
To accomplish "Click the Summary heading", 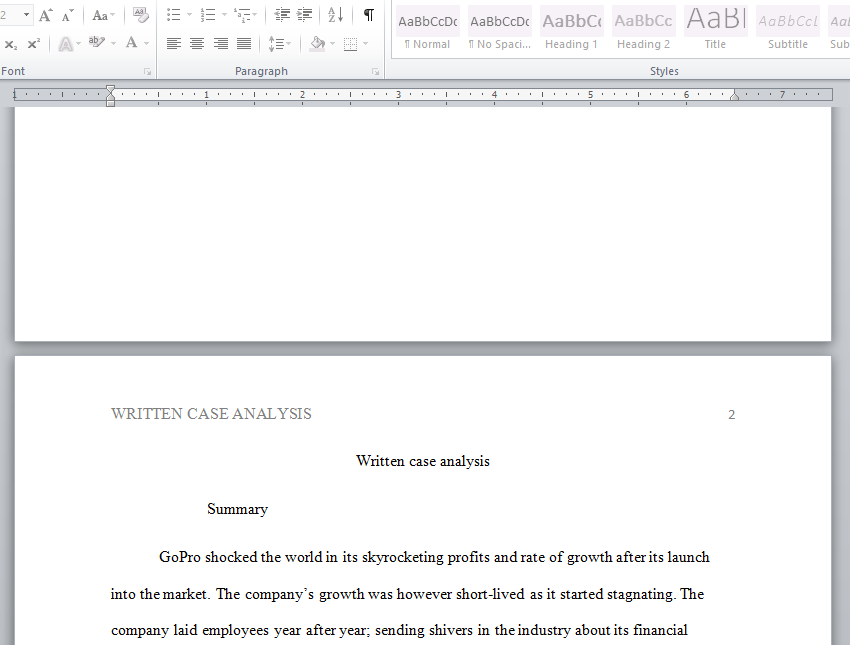I will pyautogui.click(x=237, y=509).
